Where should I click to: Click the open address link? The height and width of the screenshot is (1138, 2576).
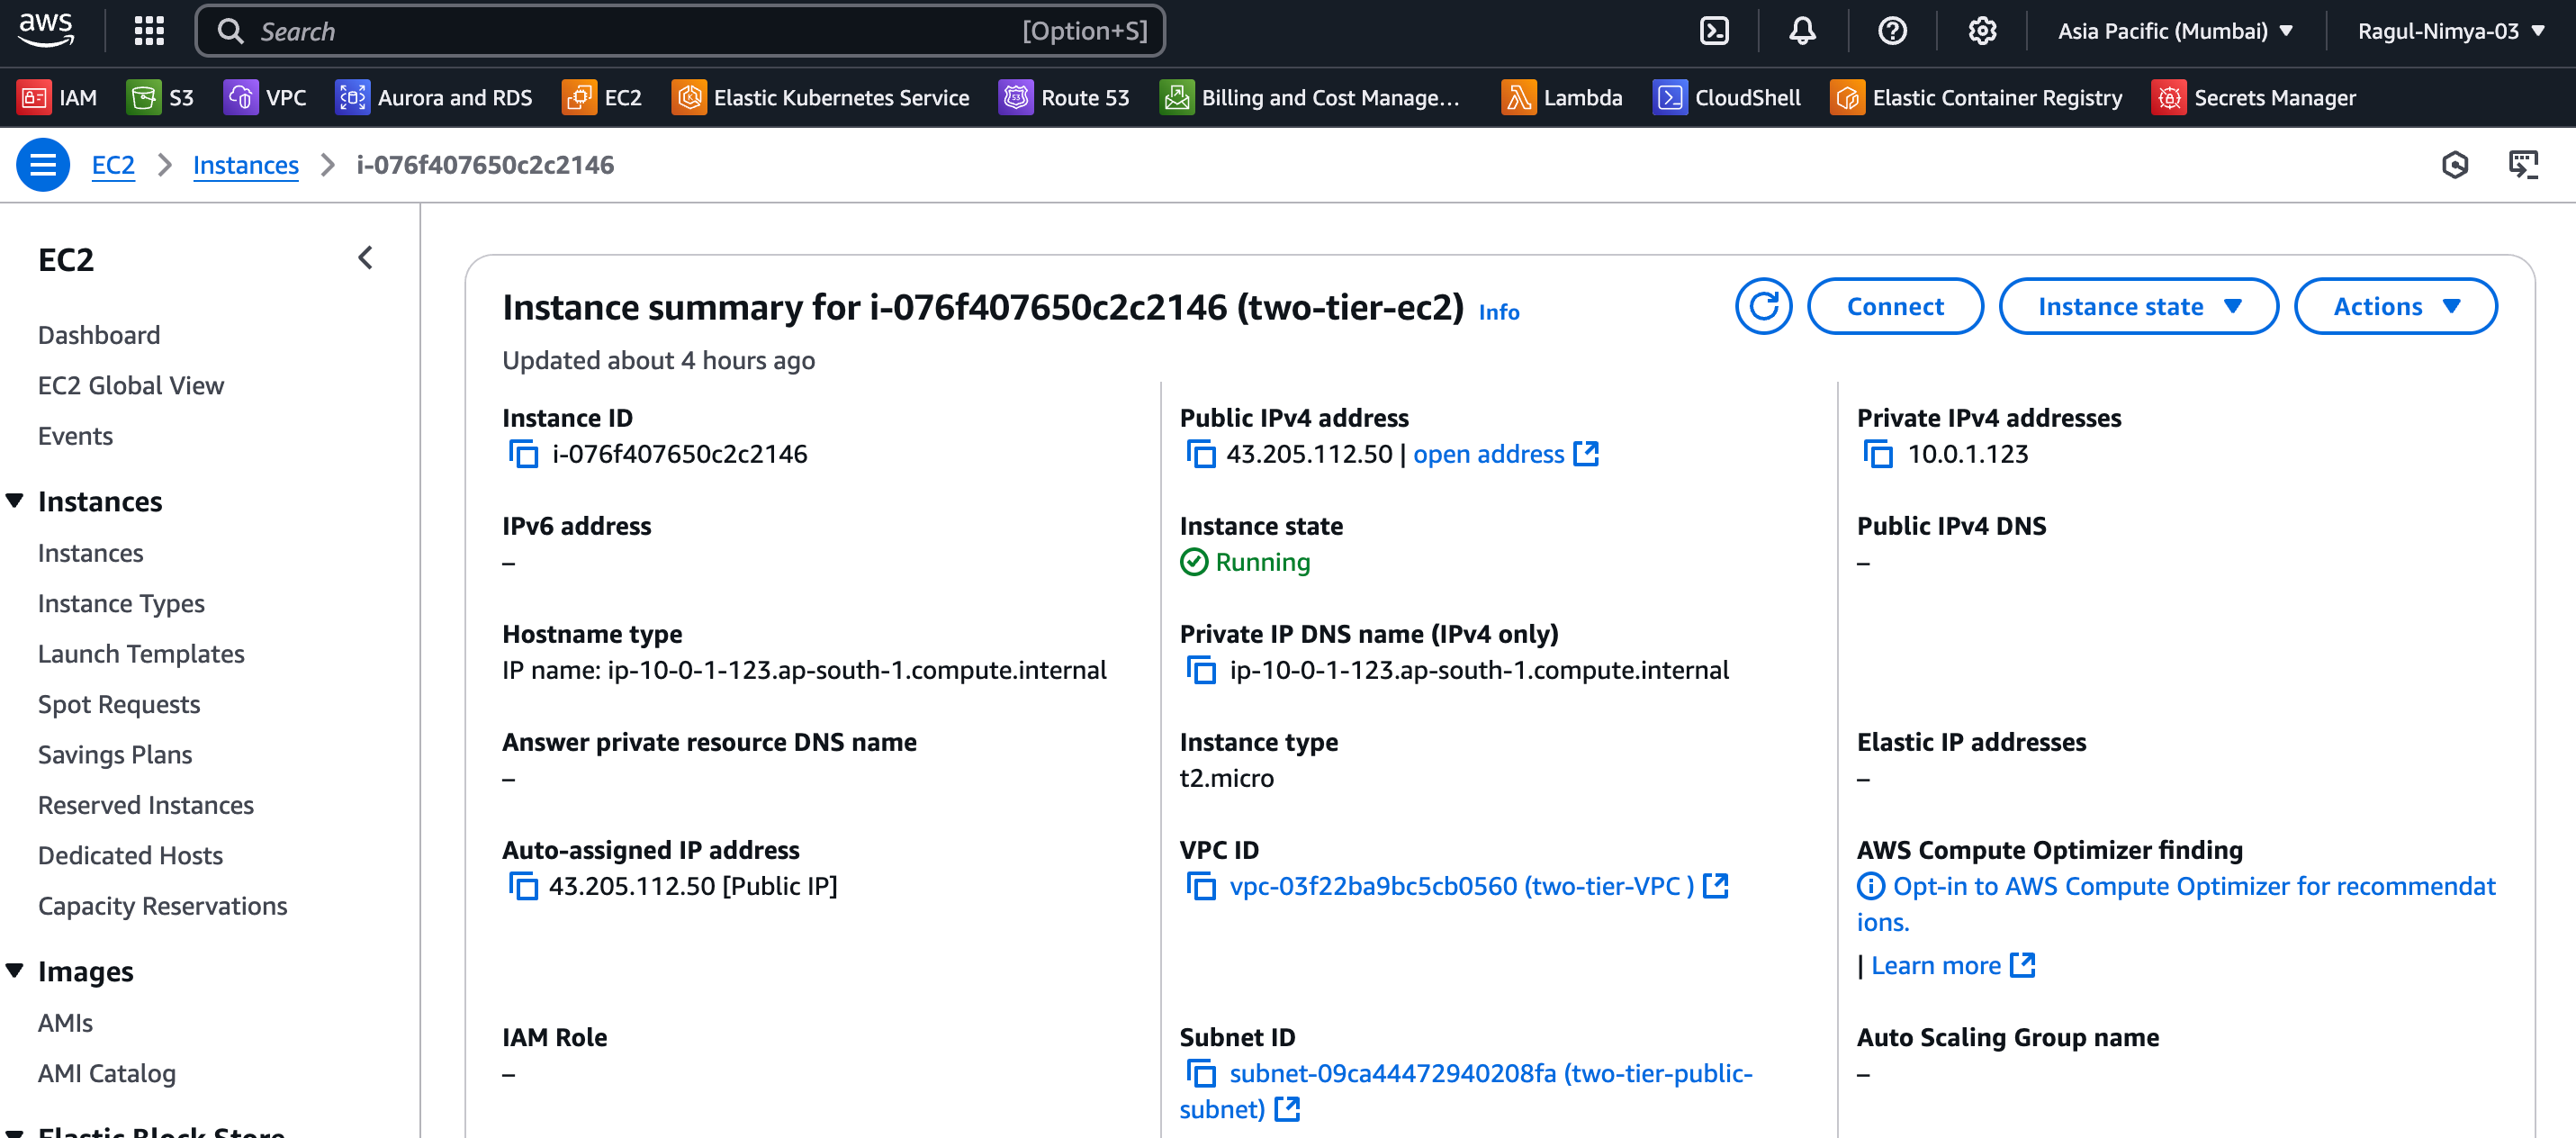(x=1505, y=454)
